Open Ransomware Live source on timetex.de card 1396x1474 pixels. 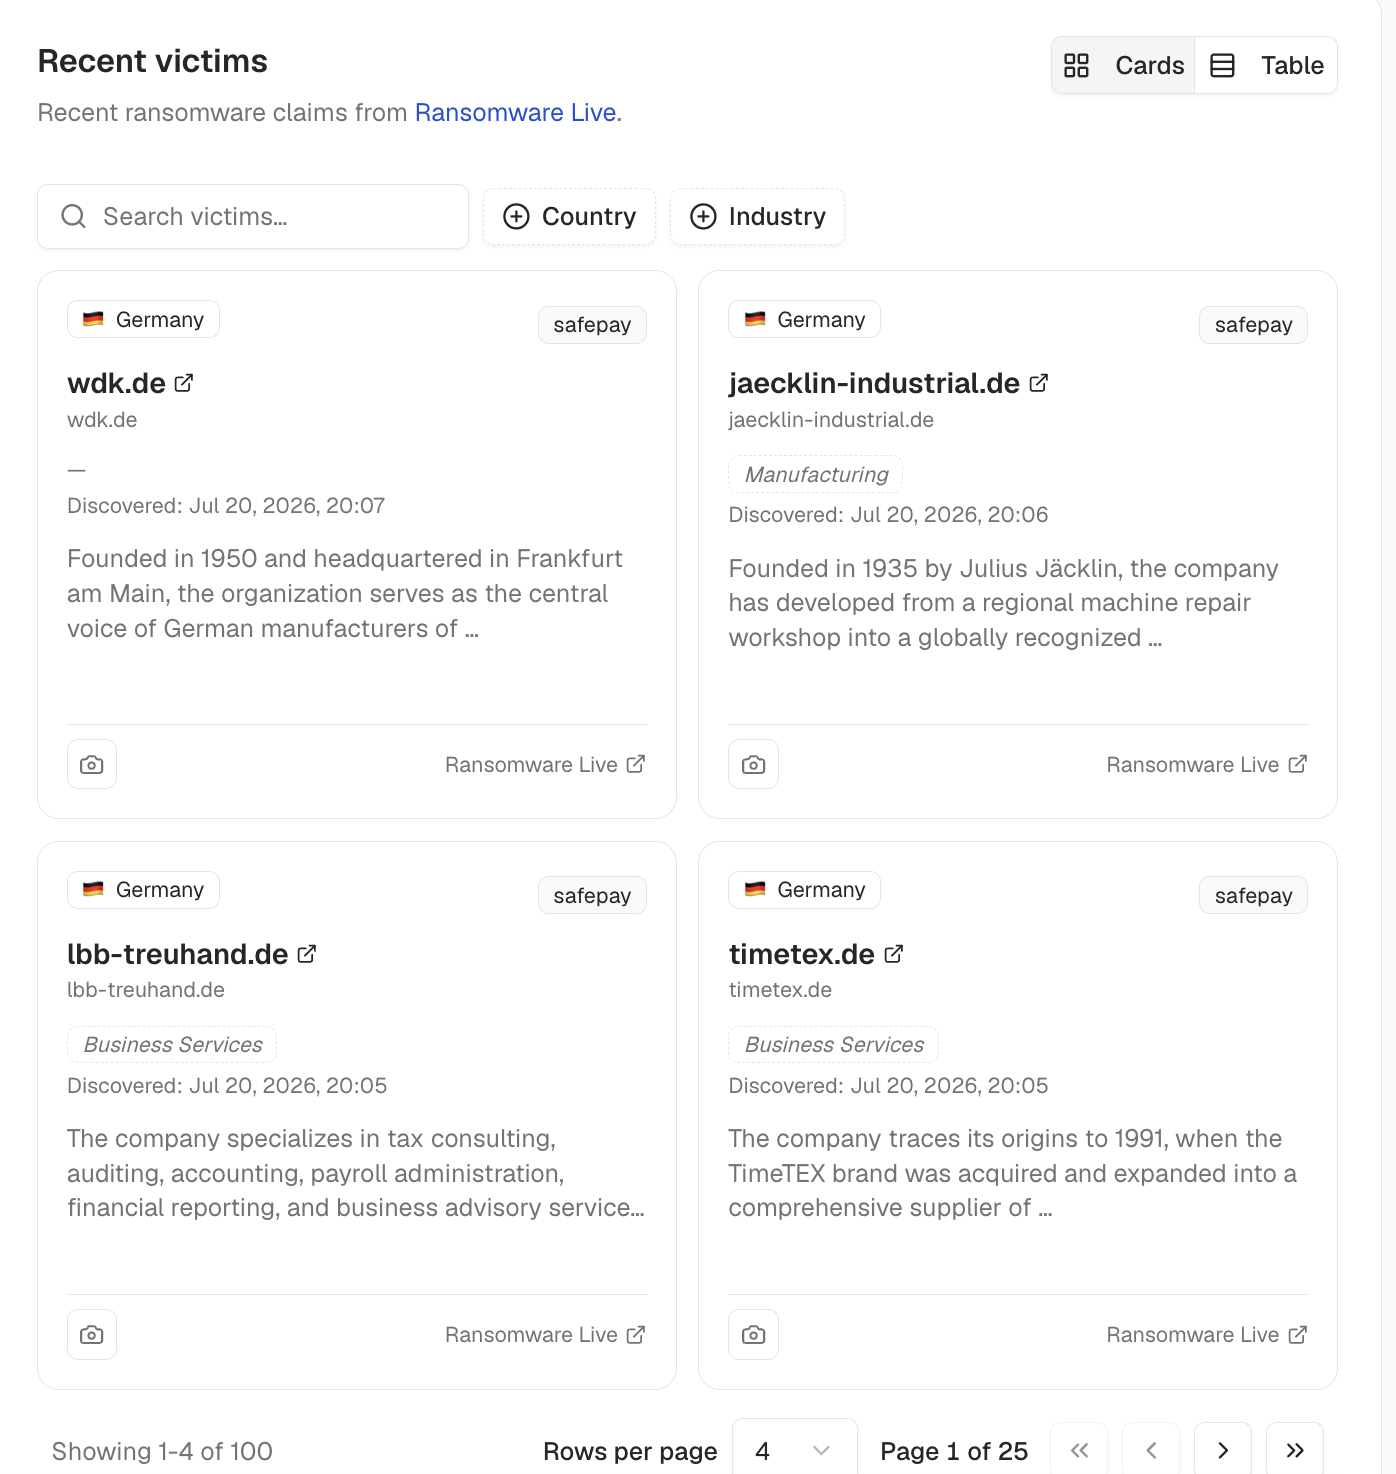[x=1207, y=1335]
